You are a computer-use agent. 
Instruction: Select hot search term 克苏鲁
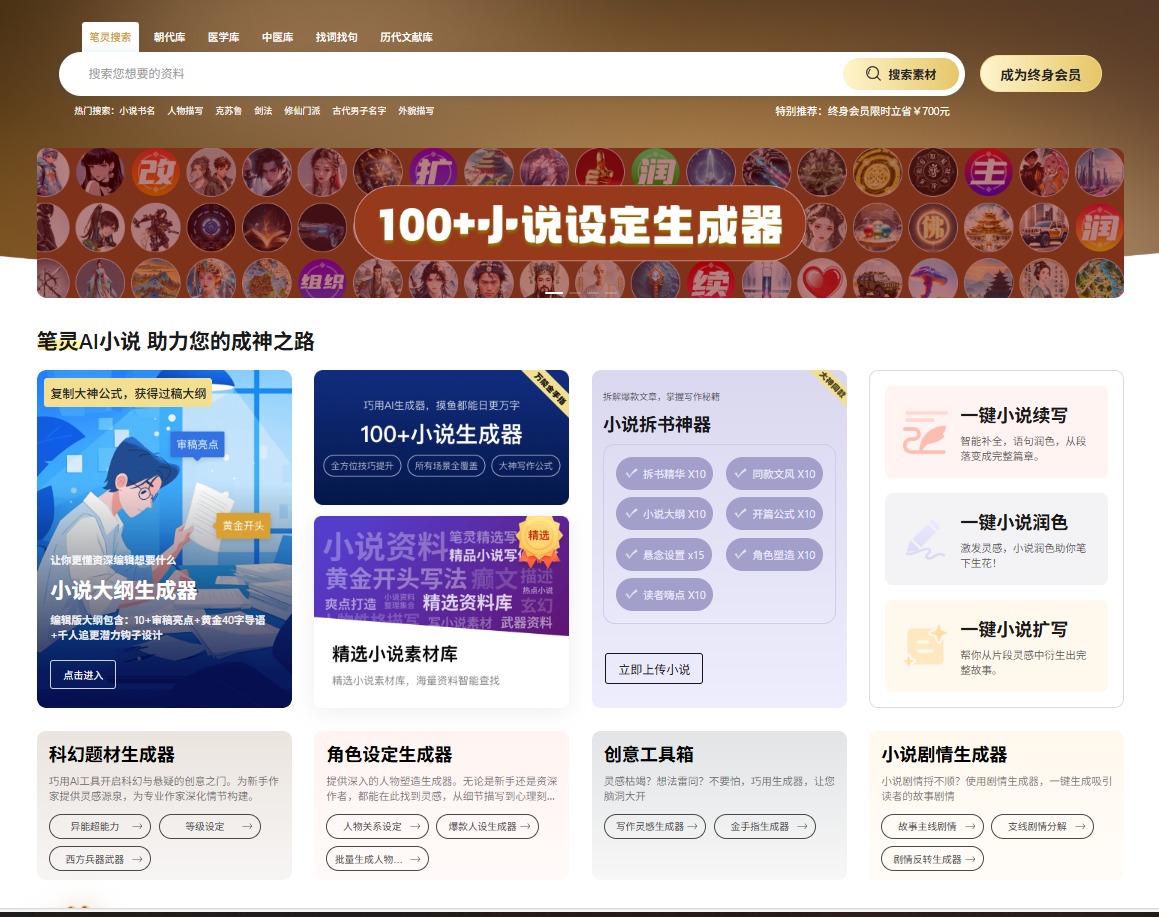pyautogui.click(x=228, y=111)
